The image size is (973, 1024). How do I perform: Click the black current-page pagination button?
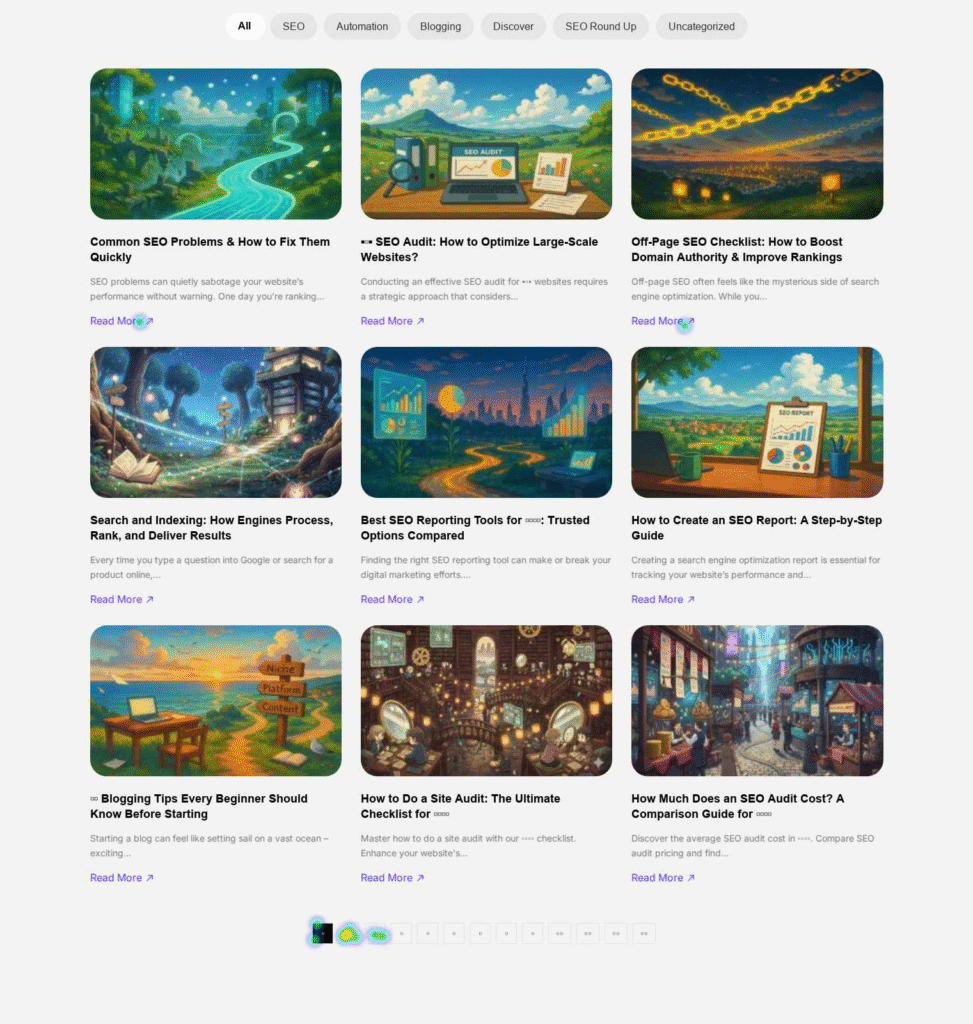click(x=322, y=933)
